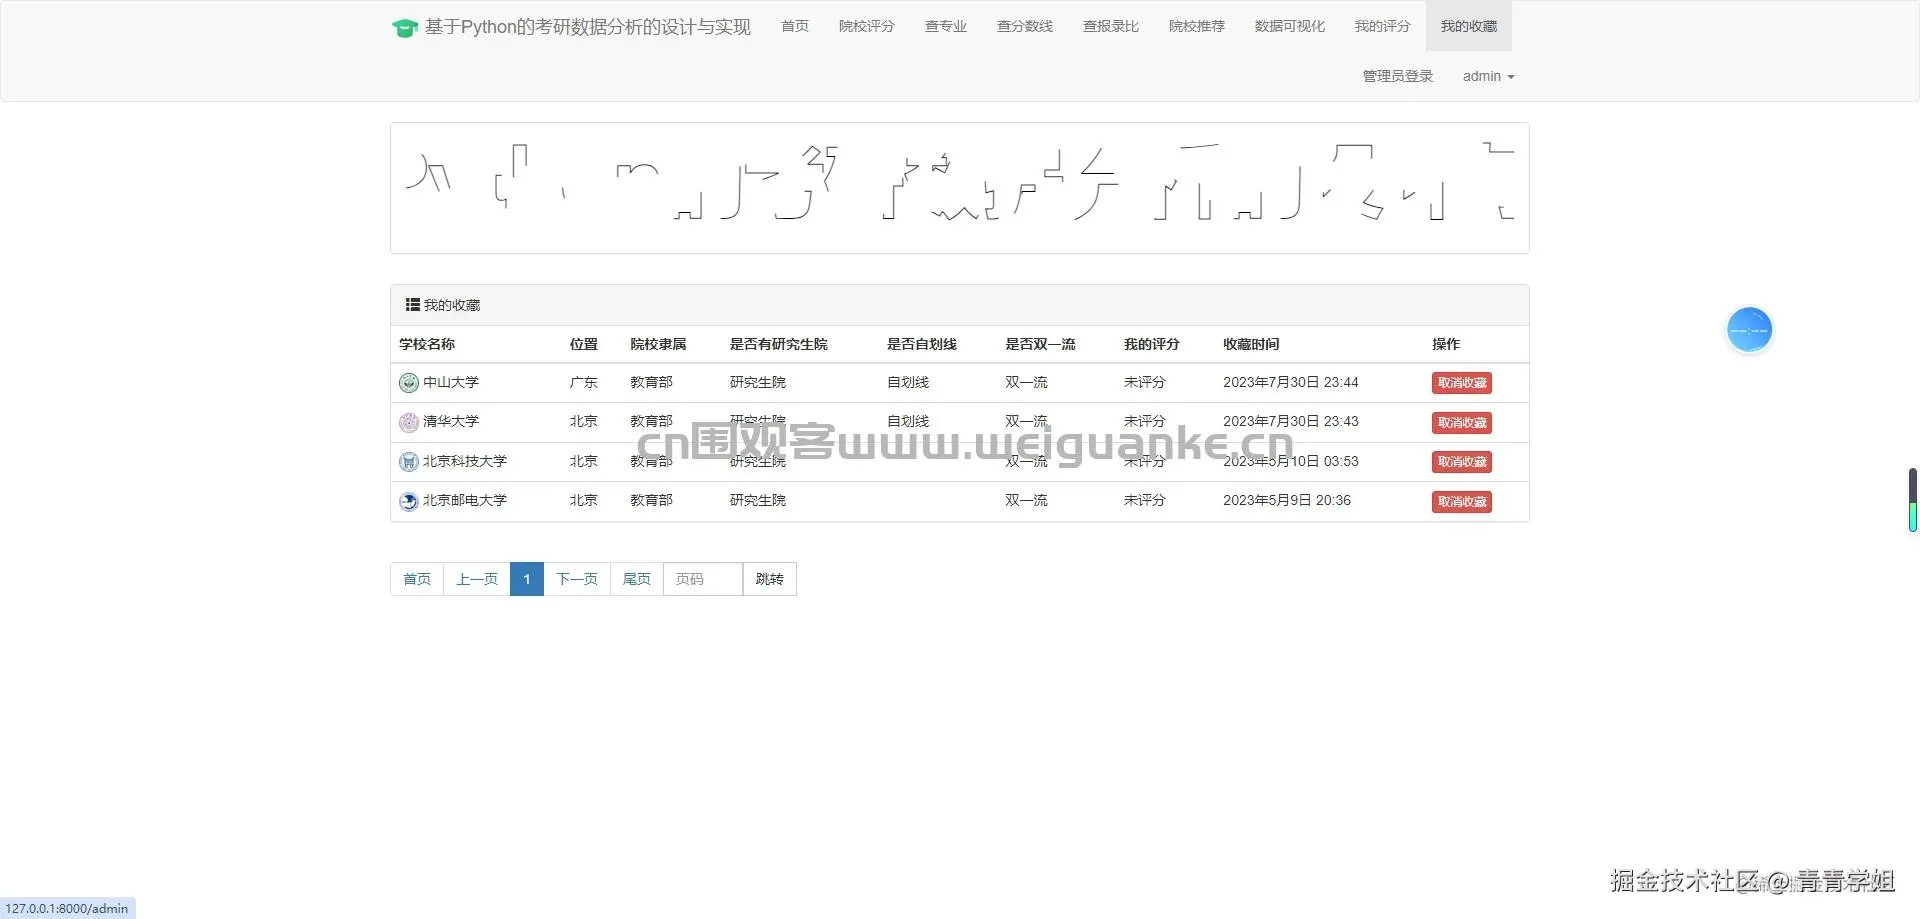Click the 首页 pagination button
1920x919 pixels.
(417, 579)
